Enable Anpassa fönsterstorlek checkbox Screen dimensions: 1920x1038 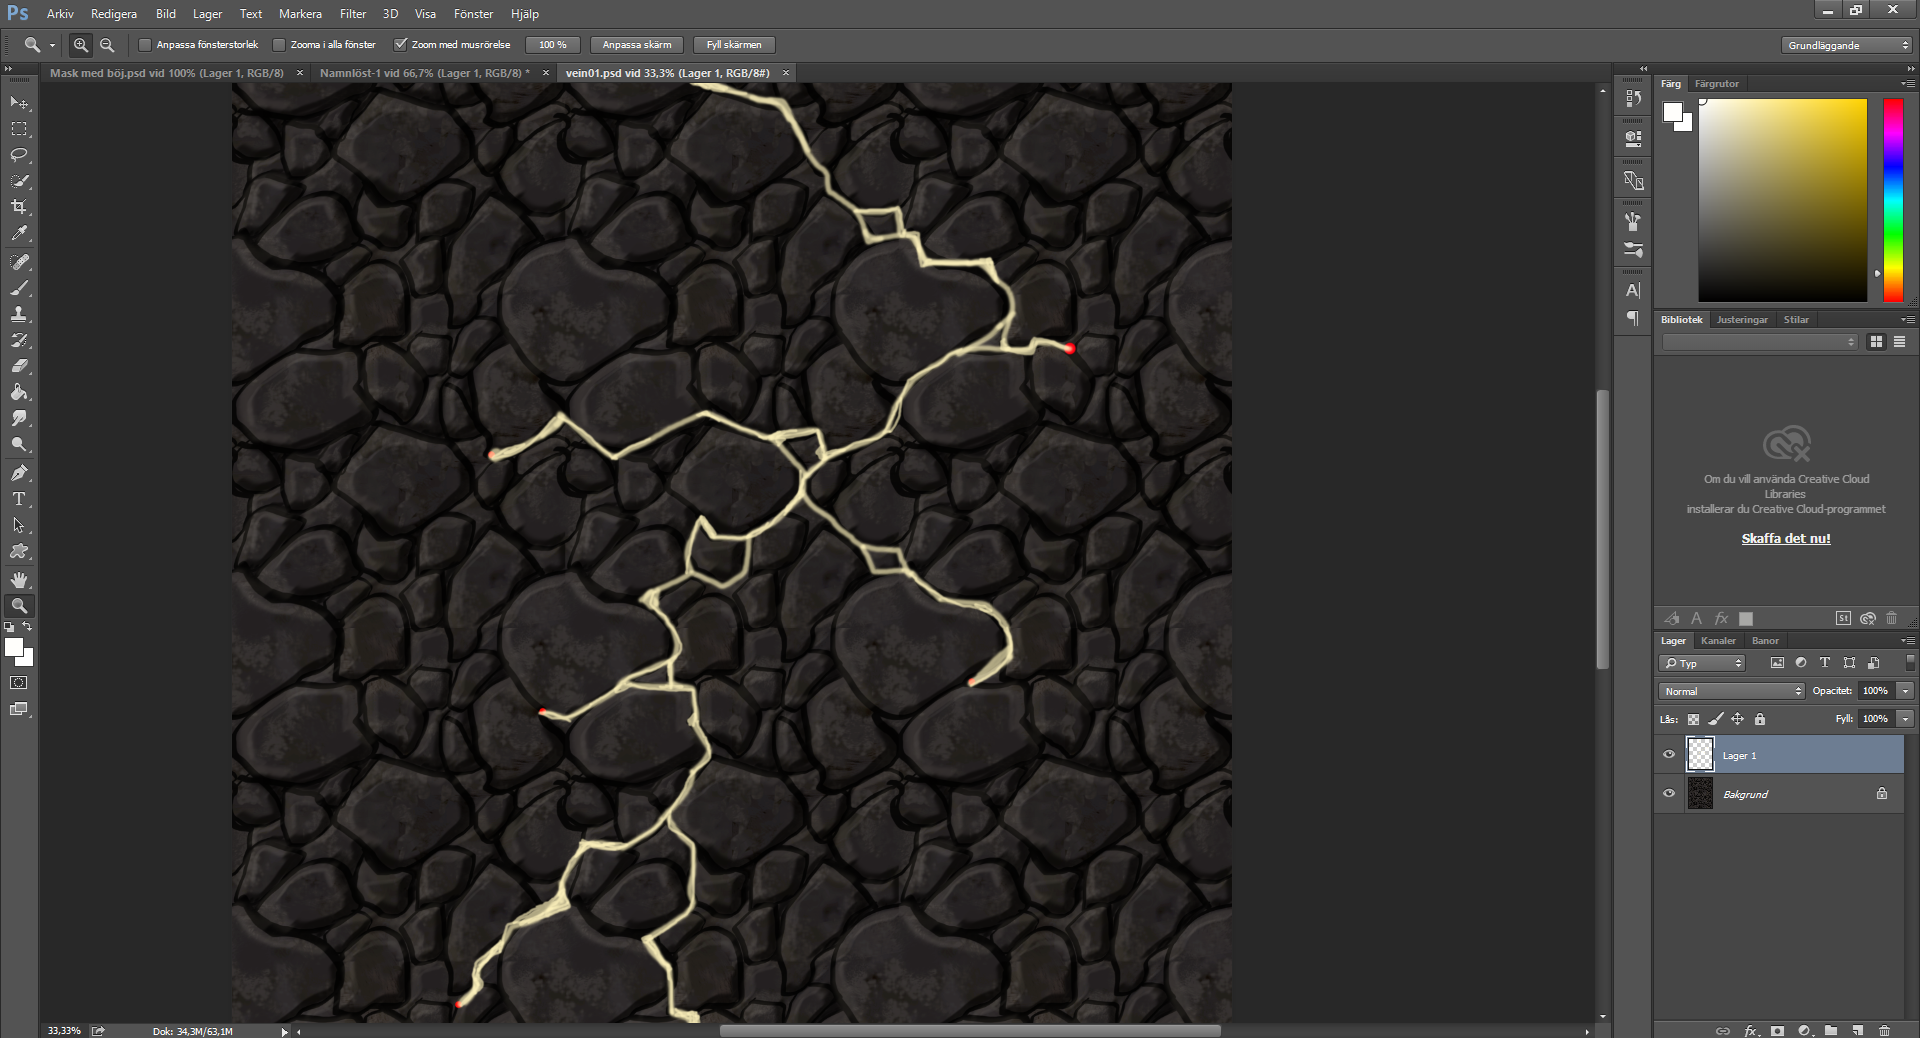pos(145,45)
